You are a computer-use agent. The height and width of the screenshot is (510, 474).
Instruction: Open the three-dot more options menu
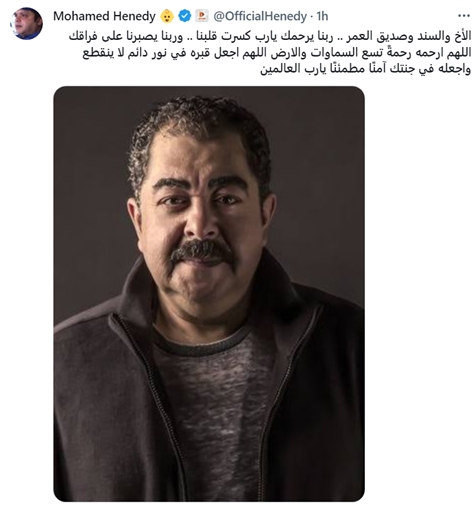tap(464, 16)
